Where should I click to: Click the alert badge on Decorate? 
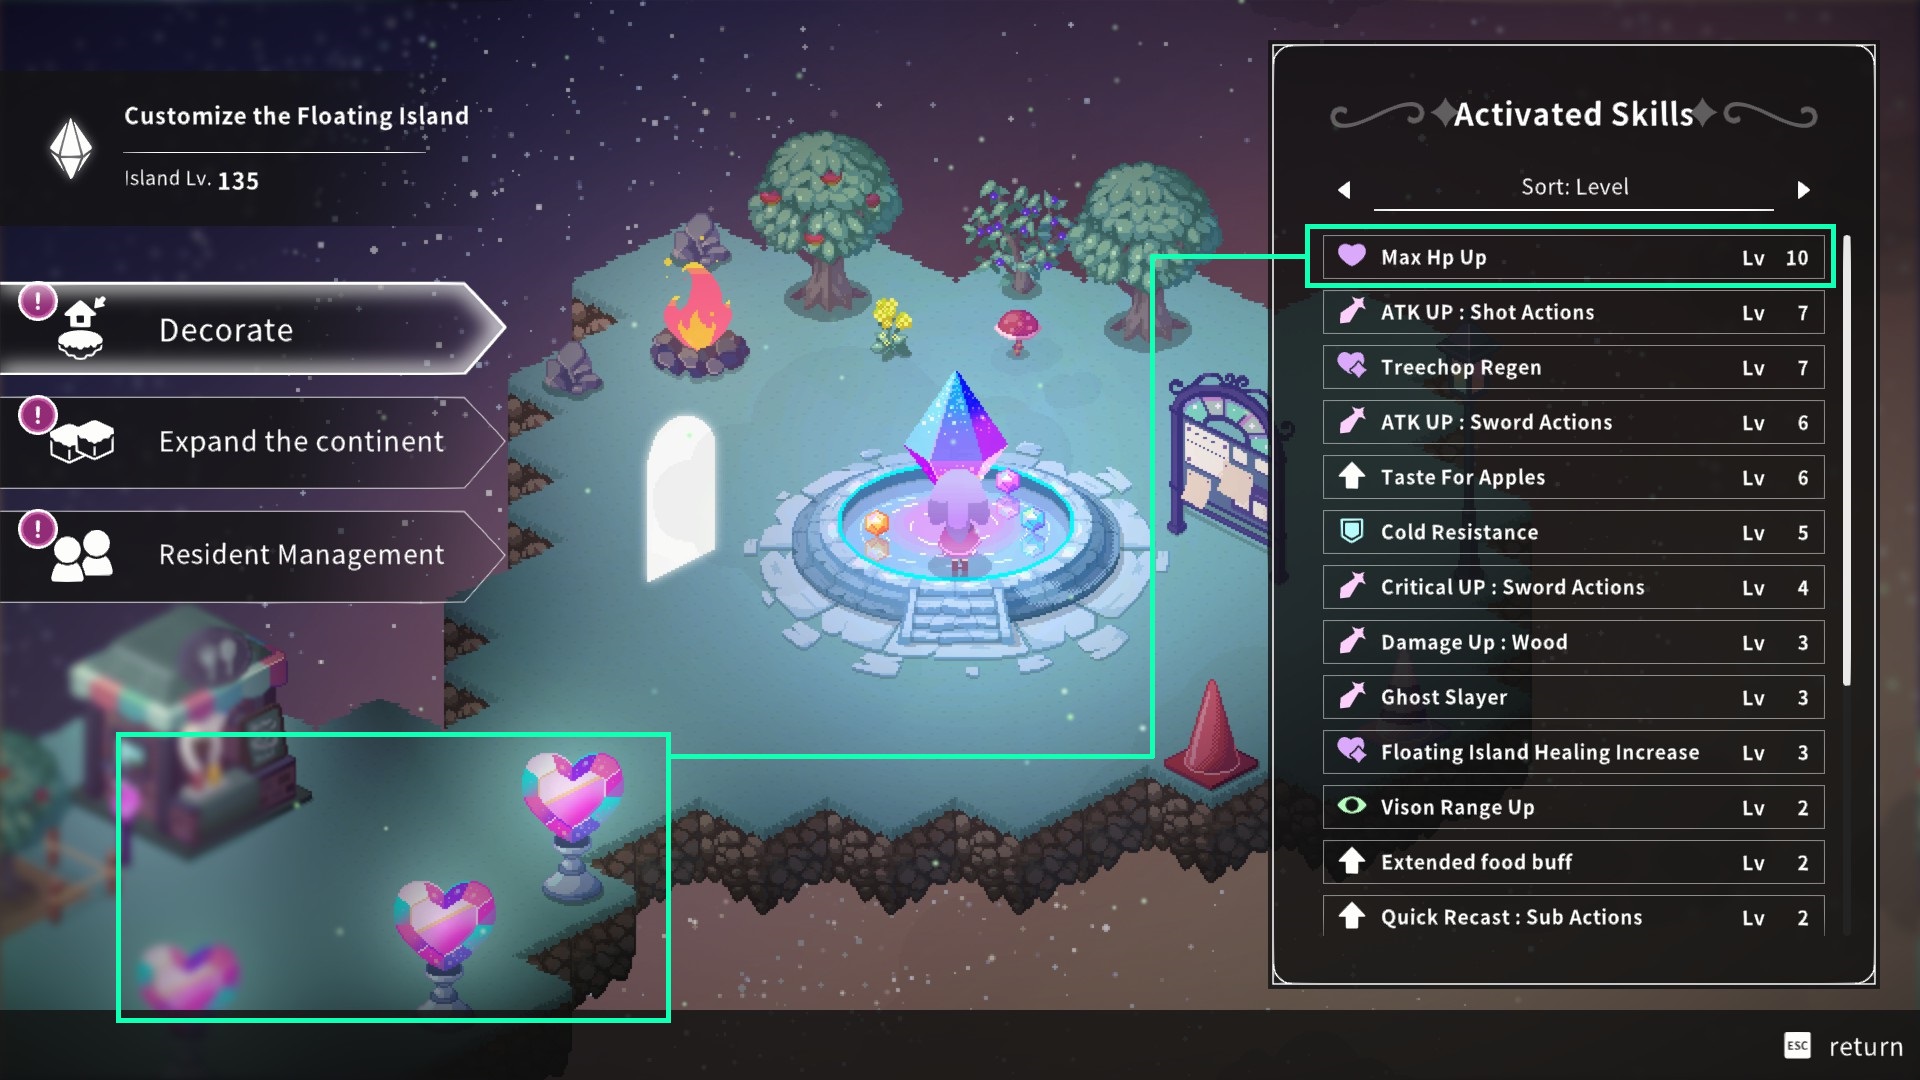[38, 301]
